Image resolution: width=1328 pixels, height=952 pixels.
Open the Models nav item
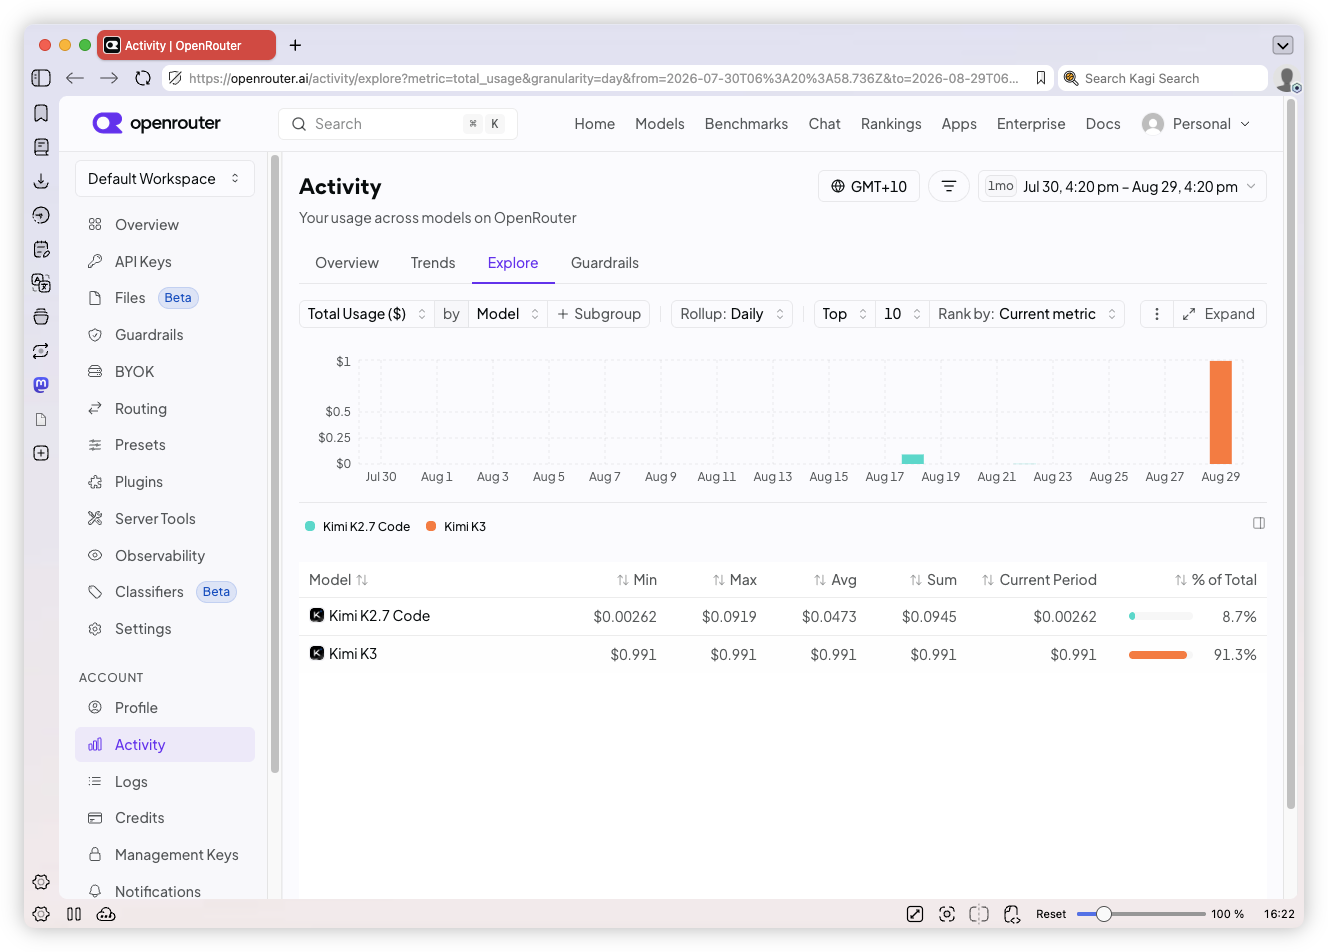[660, 124]
